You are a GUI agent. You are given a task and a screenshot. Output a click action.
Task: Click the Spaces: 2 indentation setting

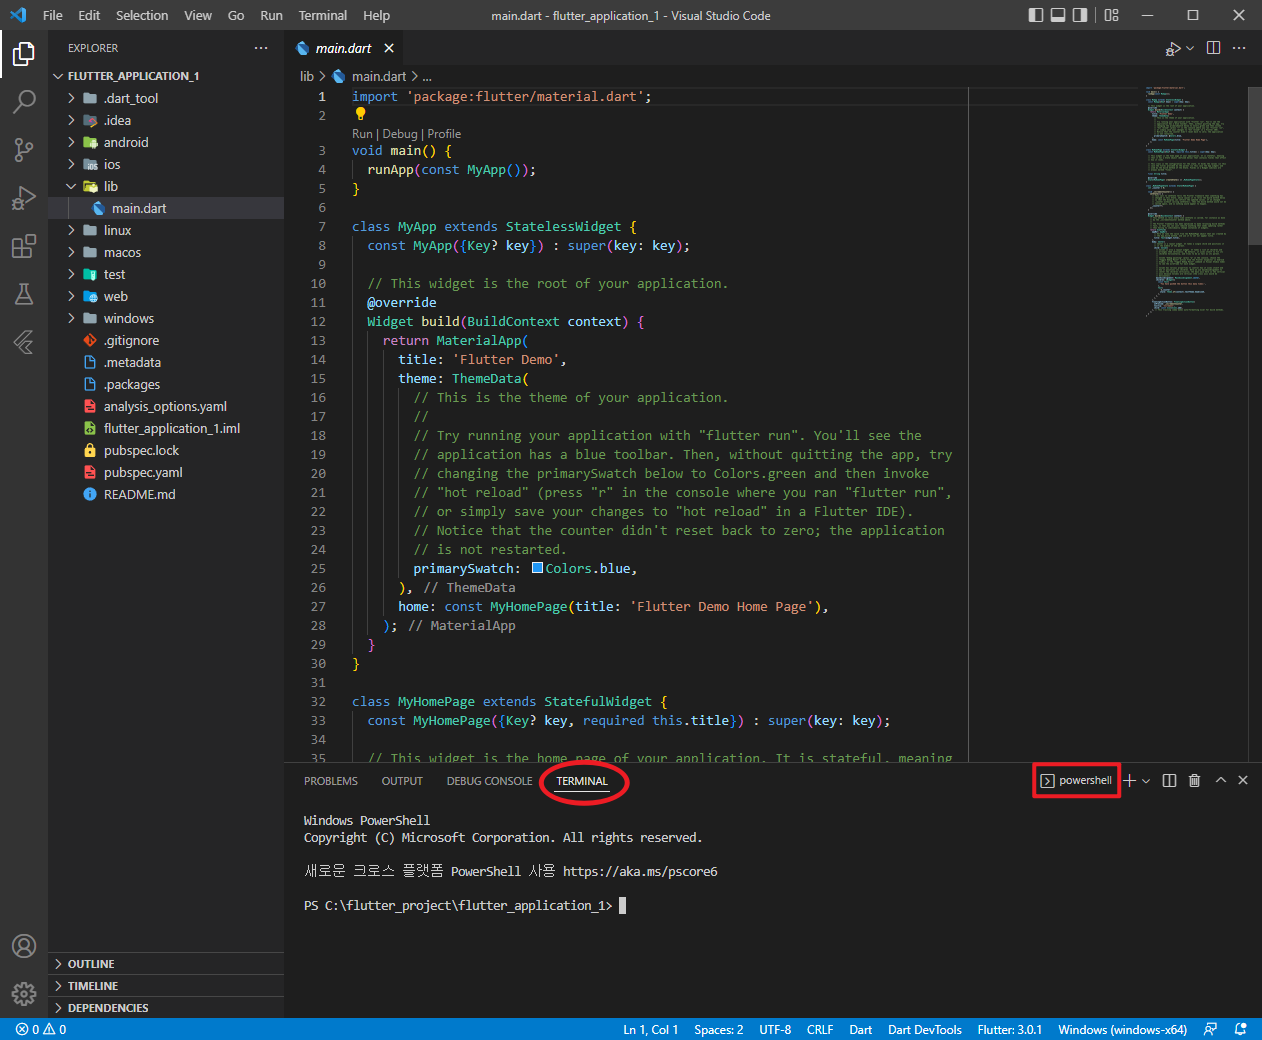pos(718,1029)
